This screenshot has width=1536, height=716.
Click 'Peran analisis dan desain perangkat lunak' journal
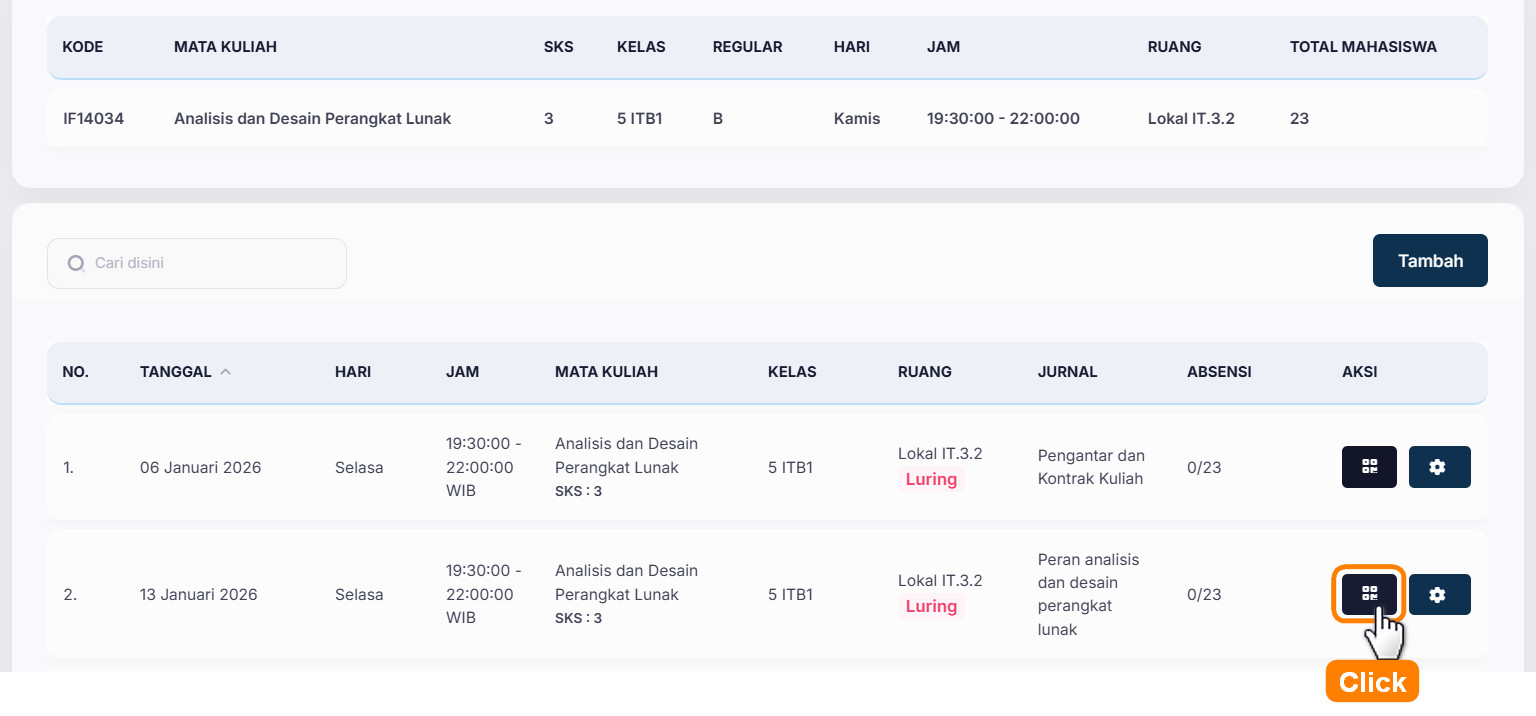click(x=1088, y=594)
